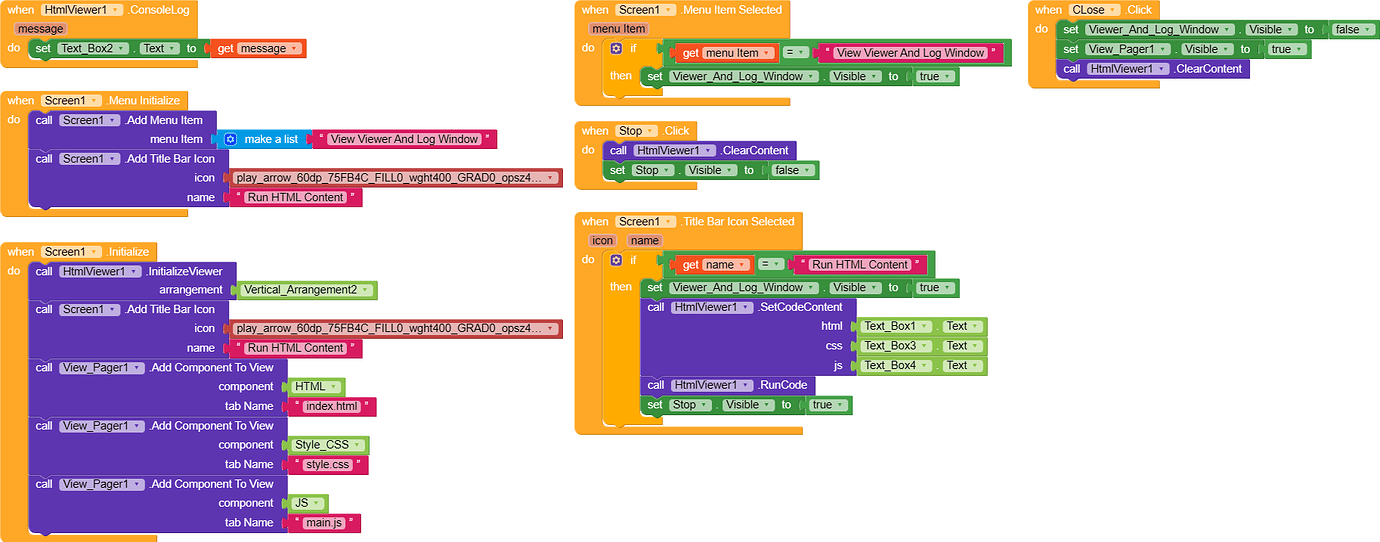Open the gear mutator on make a list block

click(230, 139)
